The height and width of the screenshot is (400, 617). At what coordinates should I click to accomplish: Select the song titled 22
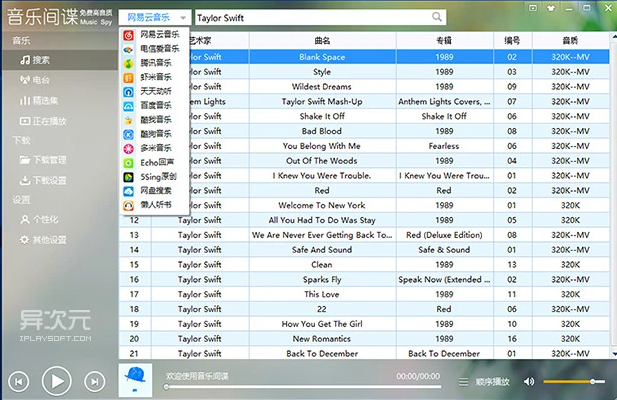coord(322,309)
